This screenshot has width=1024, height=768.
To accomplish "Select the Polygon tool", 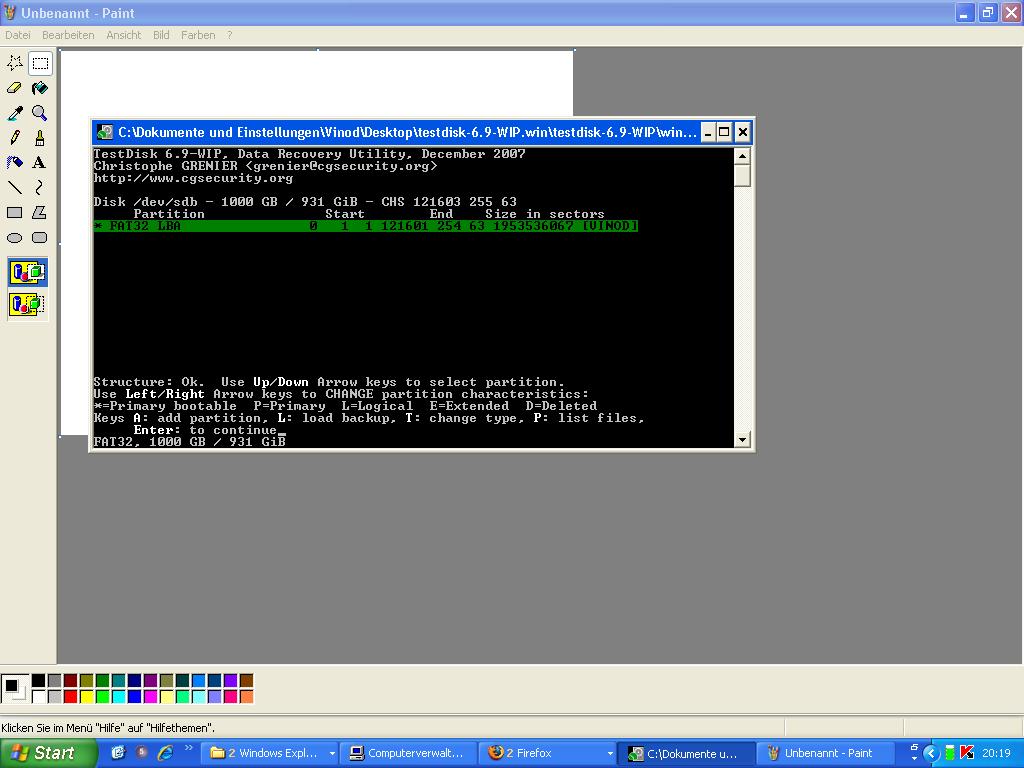I will pos(40,212).
